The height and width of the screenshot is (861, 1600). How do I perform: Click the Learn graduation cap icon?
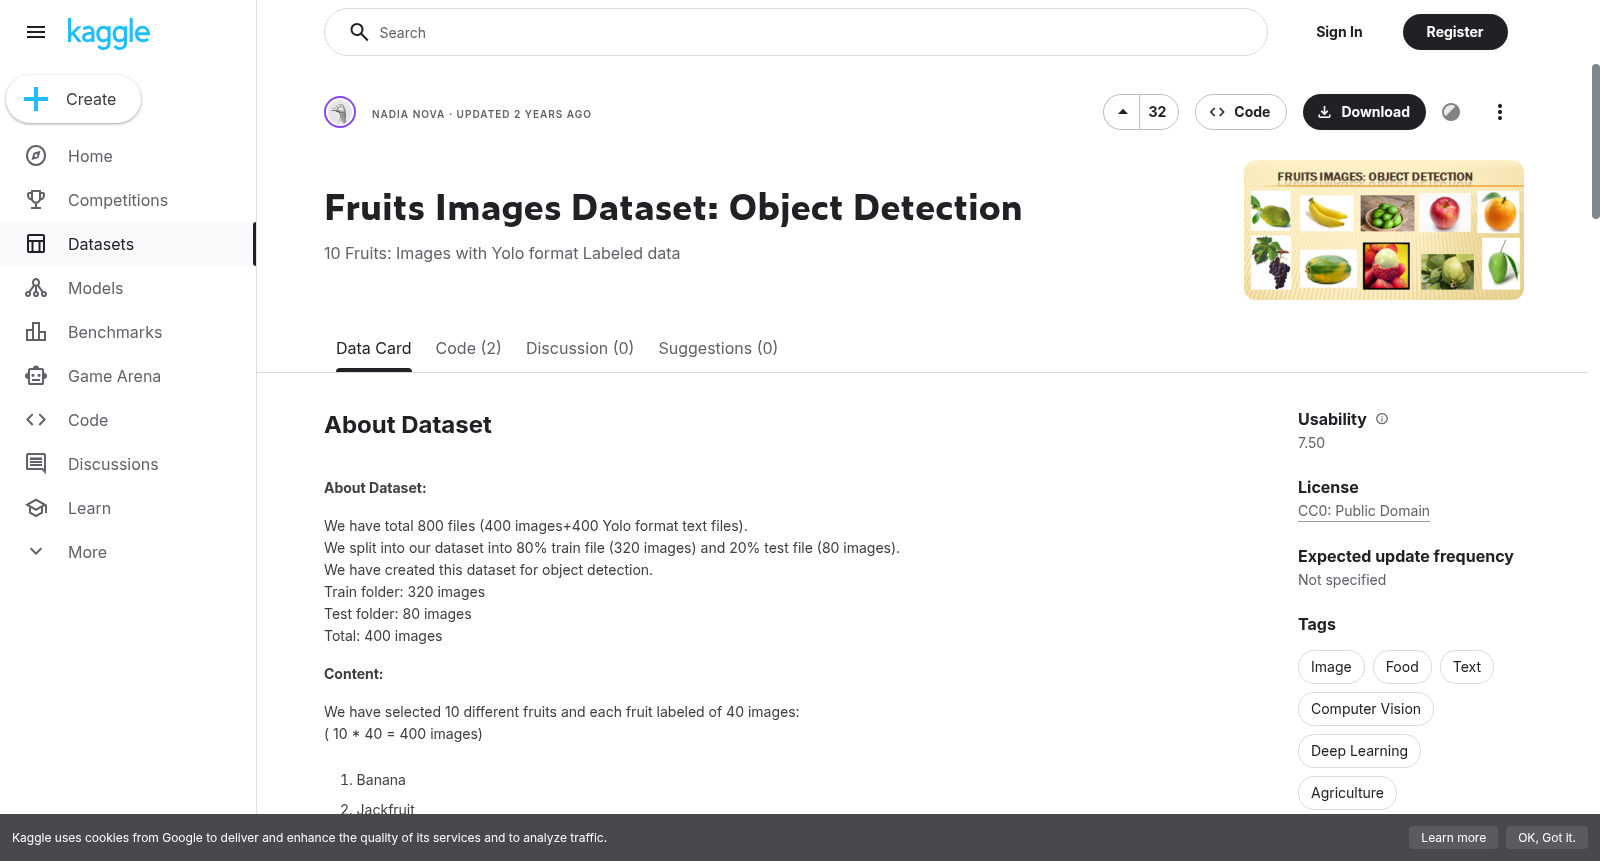36,508
